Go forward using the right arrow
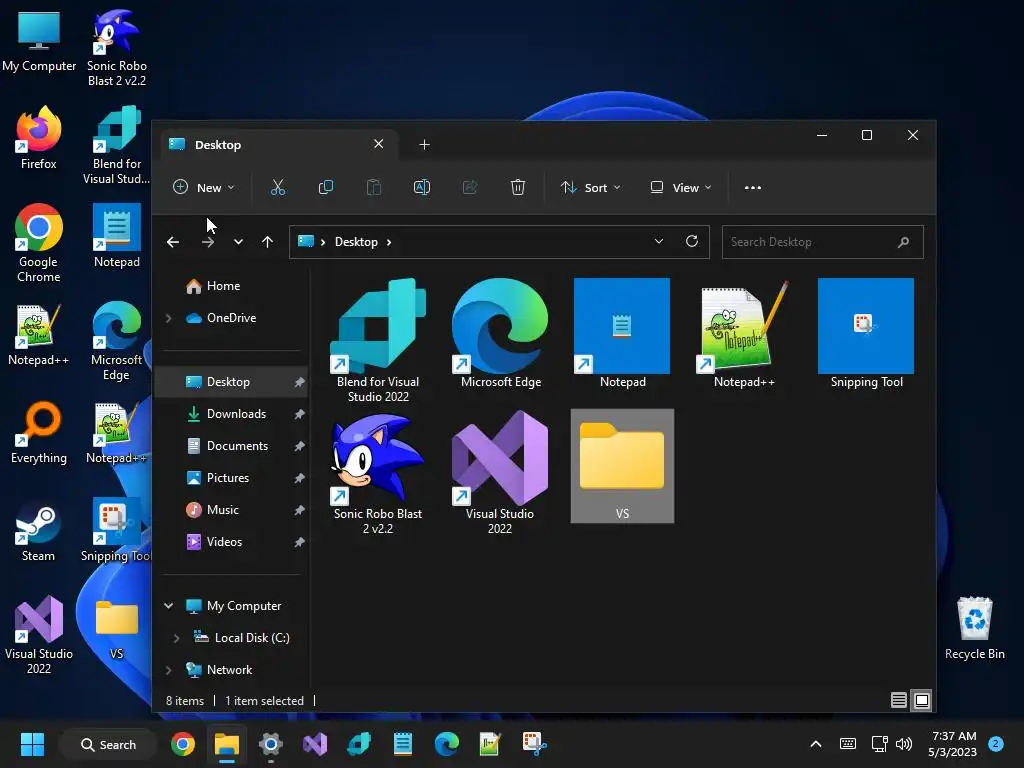This screenshot has height=768, width=1024. click(208, 242)
